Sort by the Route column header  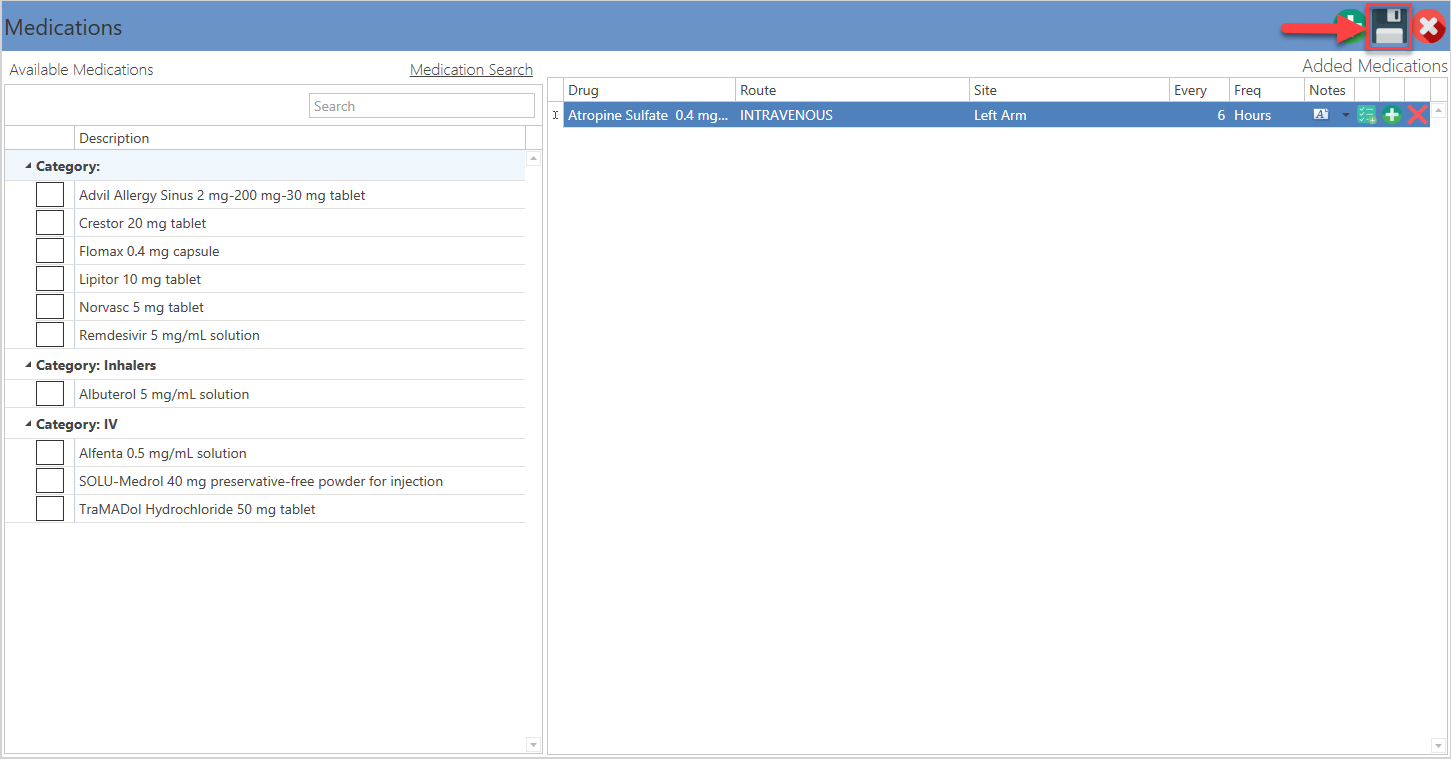(x=852, y=90)
